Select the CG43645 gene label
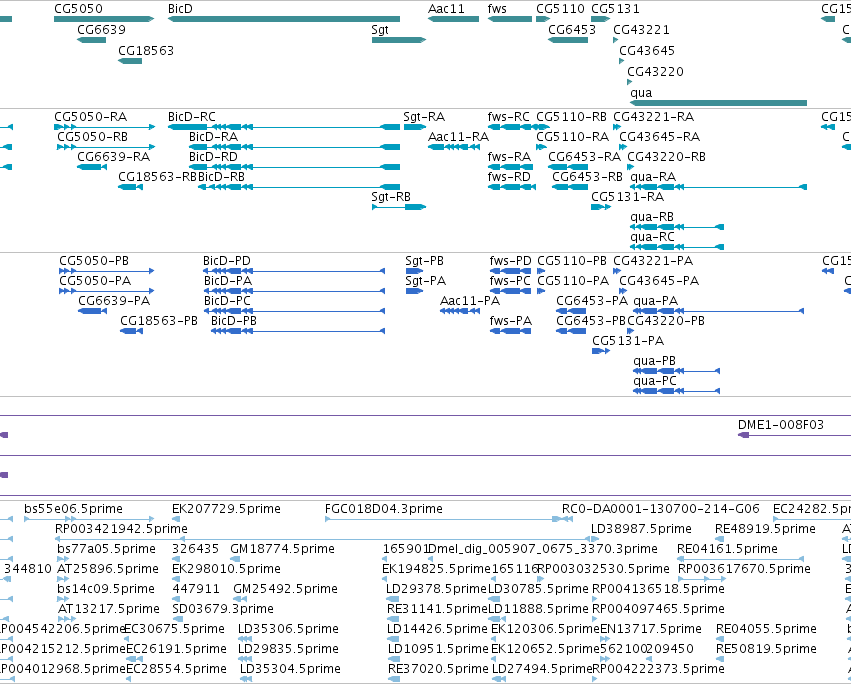Viewport: 851px width, 684px height. coord(647,50)
